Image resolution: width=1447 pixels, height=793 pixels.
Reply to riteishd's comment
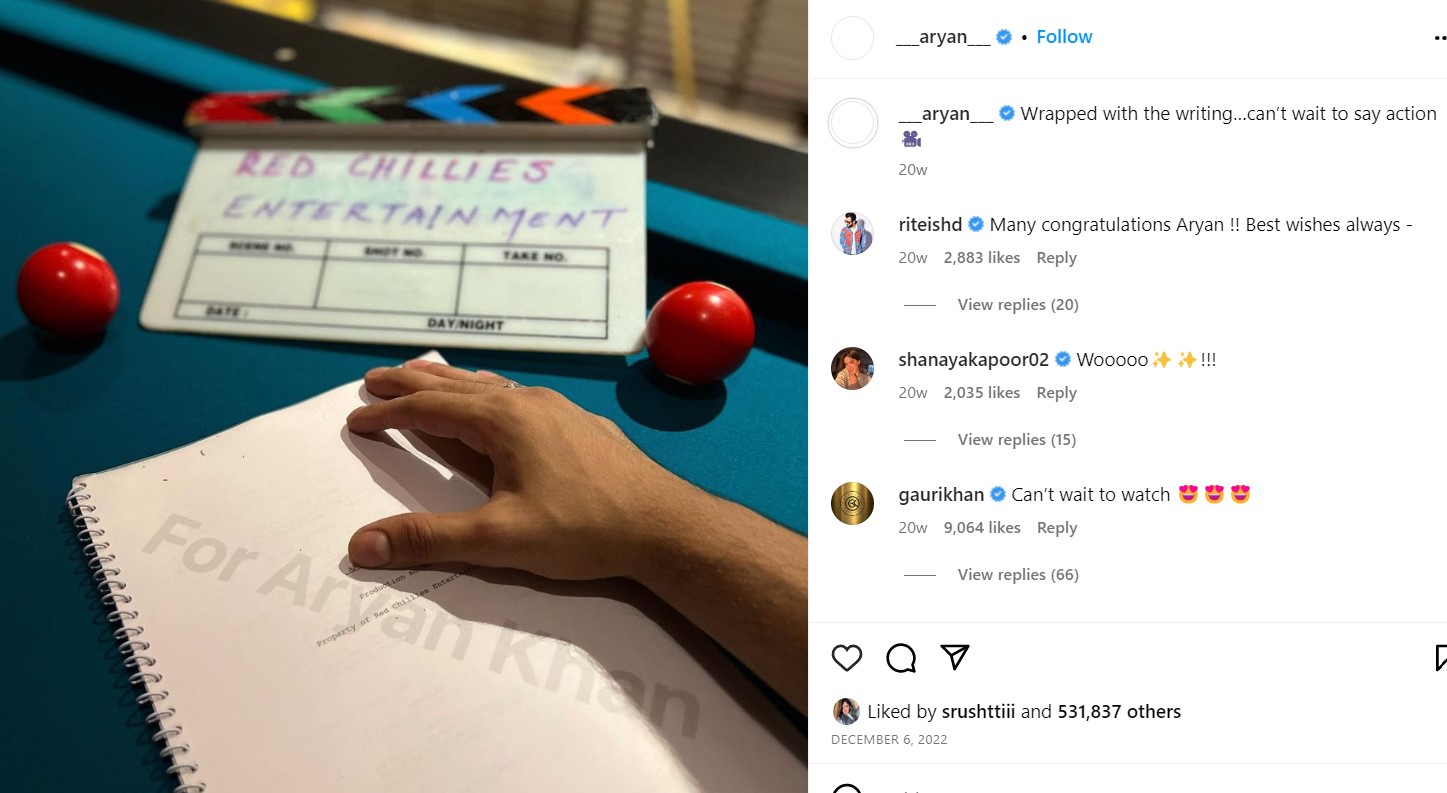1056,258
